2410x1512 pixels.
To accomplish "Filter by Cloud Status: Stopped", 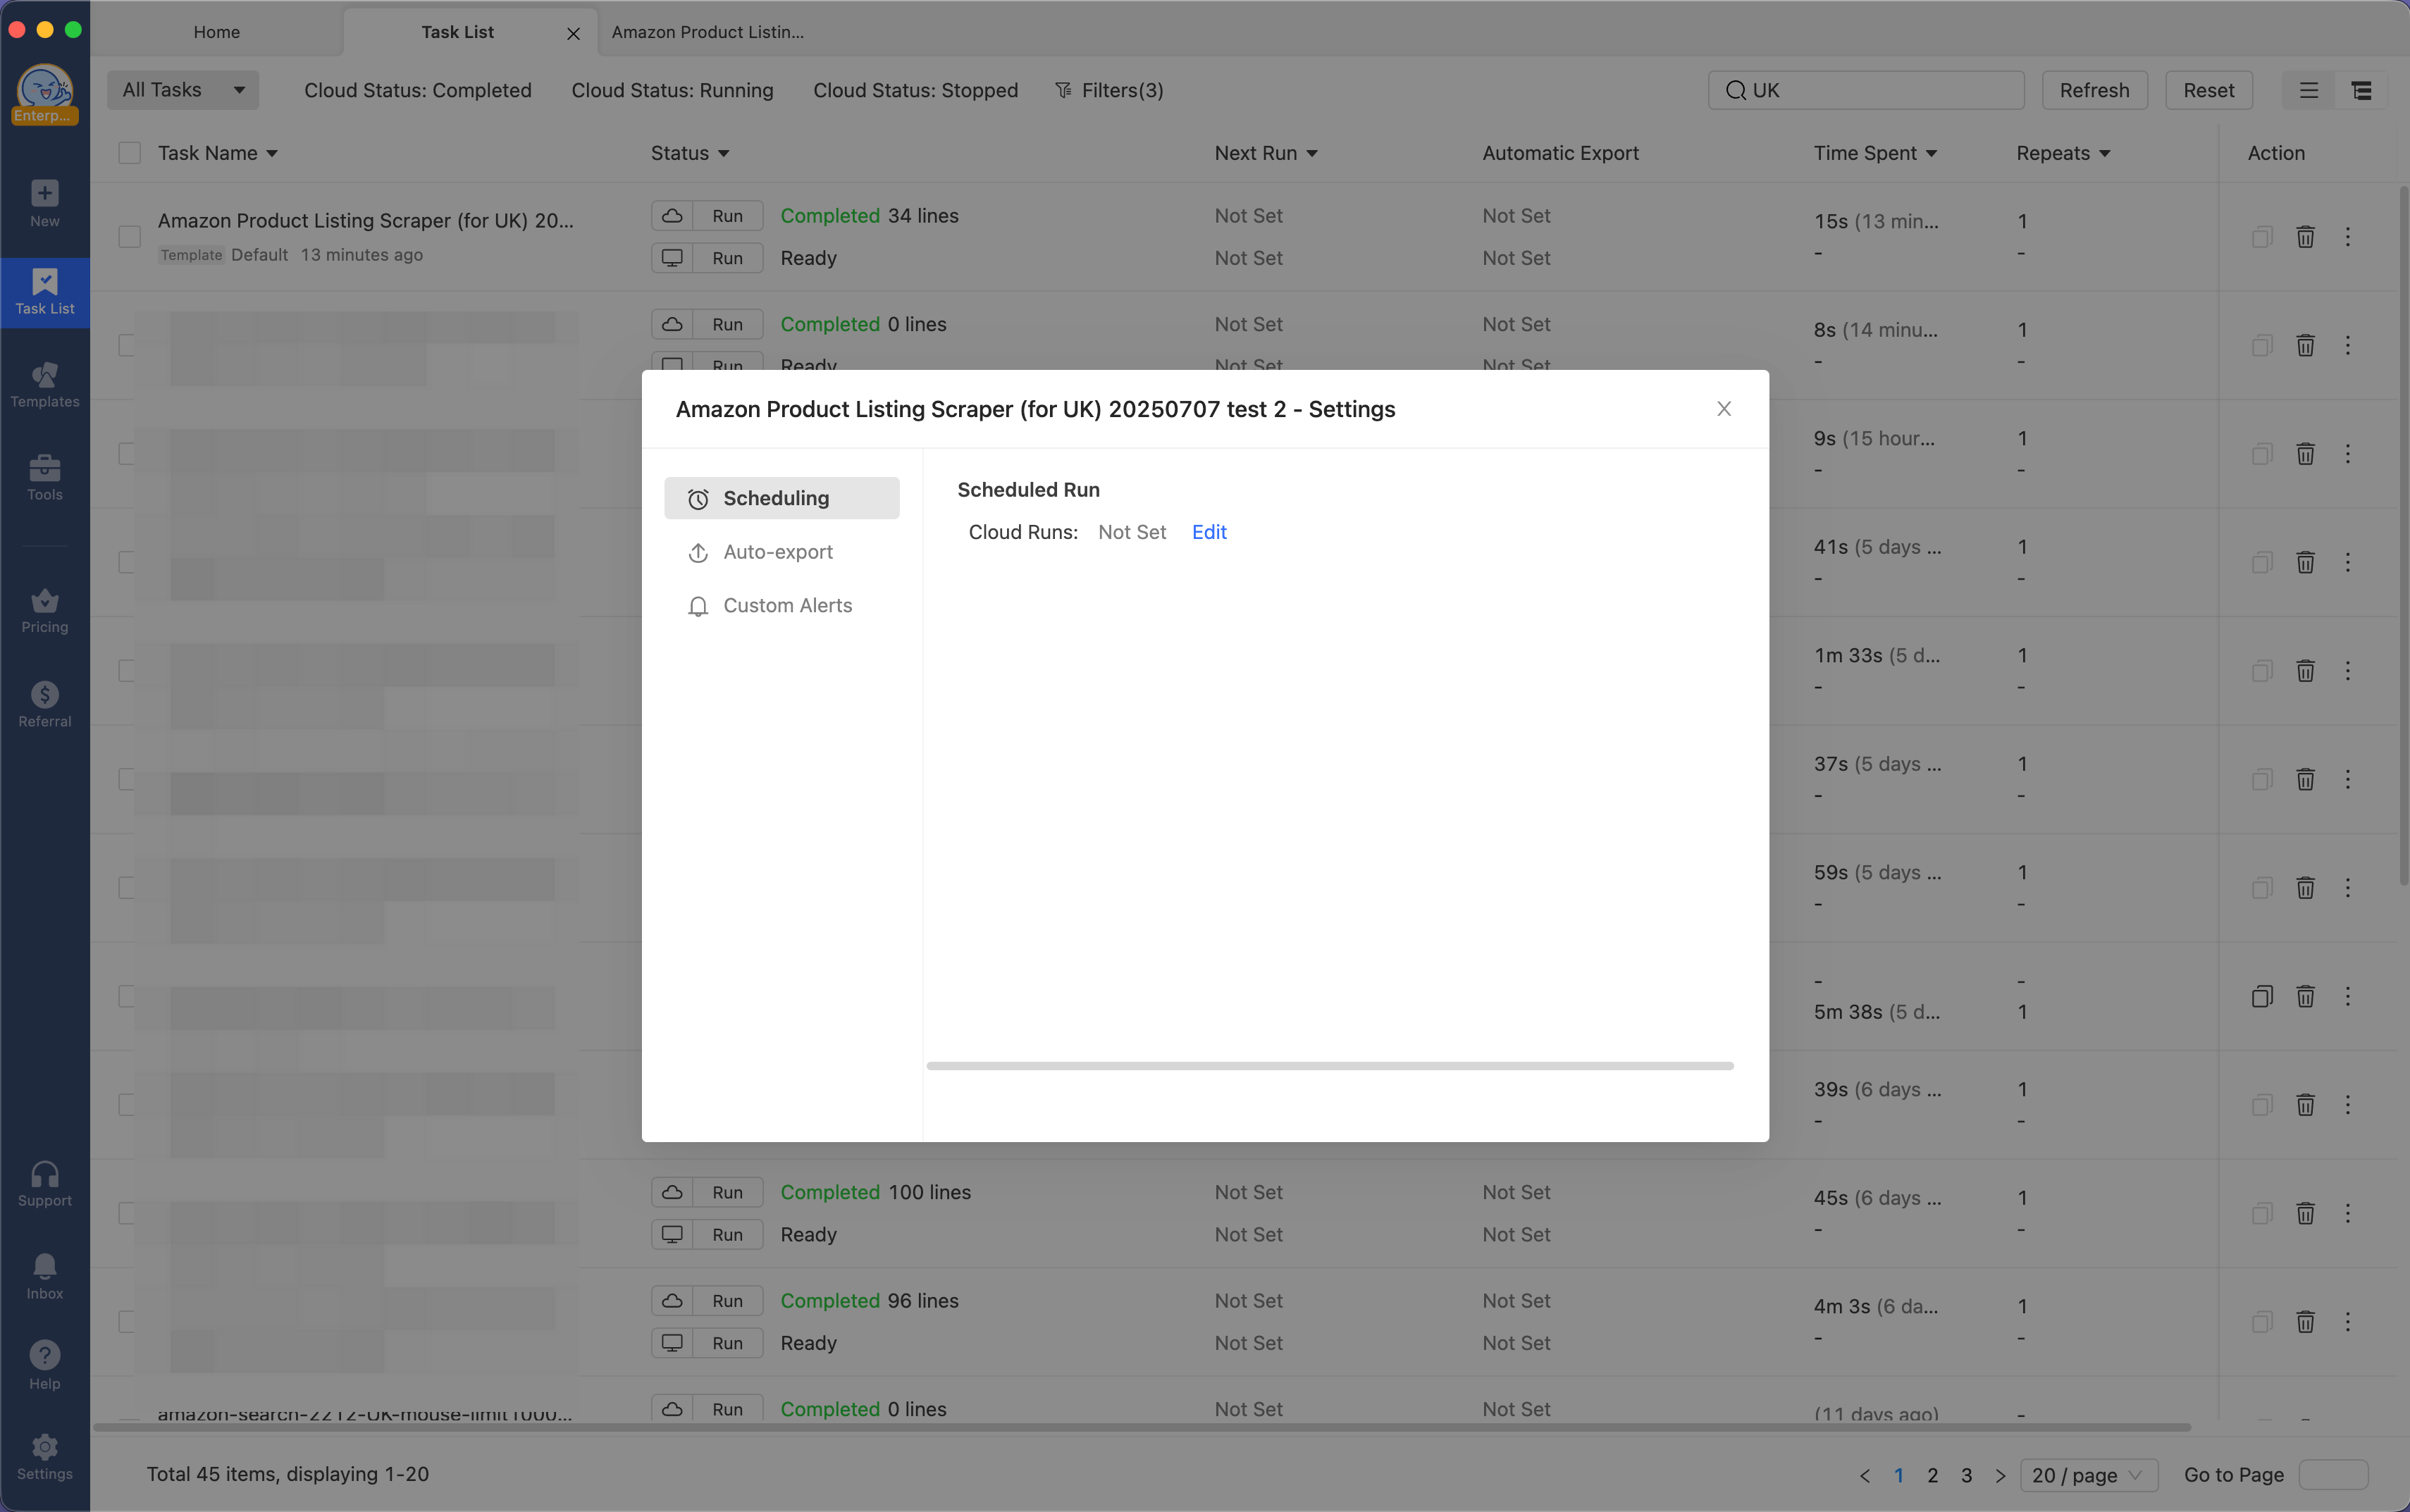I will (915, 90).
